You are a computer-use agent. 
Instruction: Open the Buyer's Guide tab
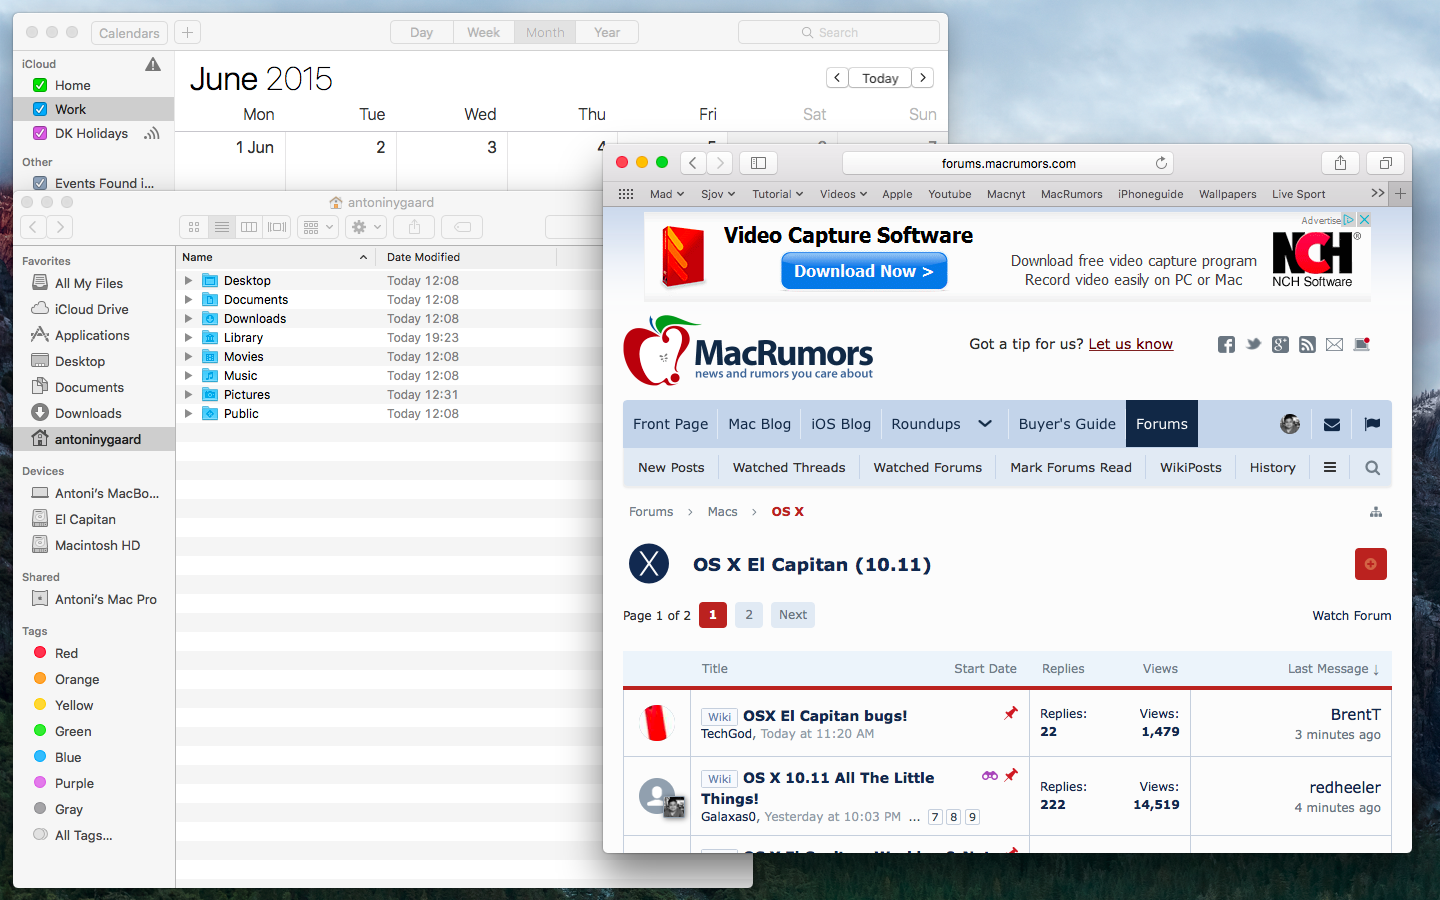pos(1067,424)
